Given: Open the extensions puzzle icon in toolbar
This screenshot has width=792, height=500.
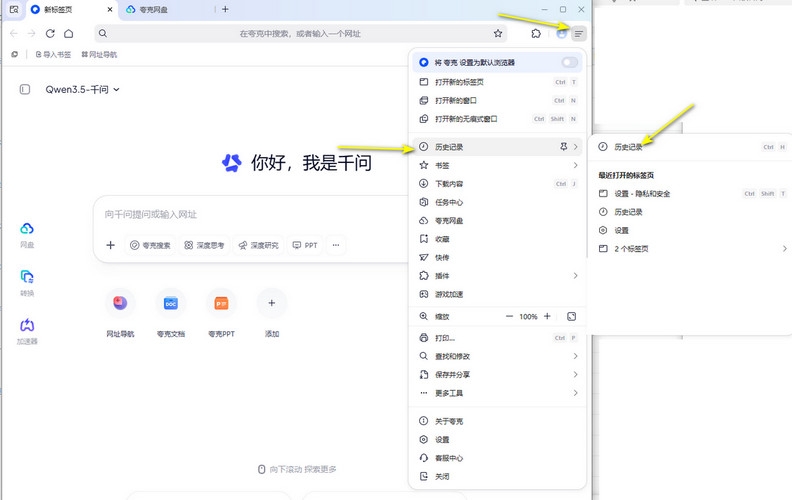Looking at the screenshot, I should tap(536, 34).
